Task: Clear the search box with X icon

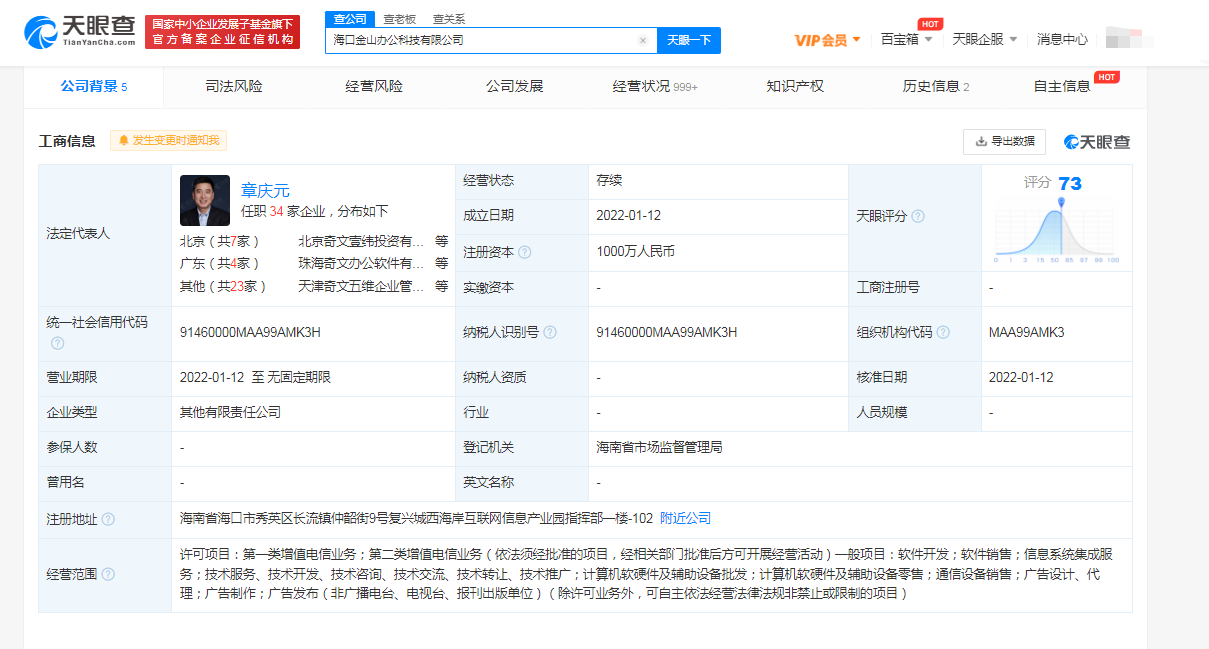Action: 643,41
